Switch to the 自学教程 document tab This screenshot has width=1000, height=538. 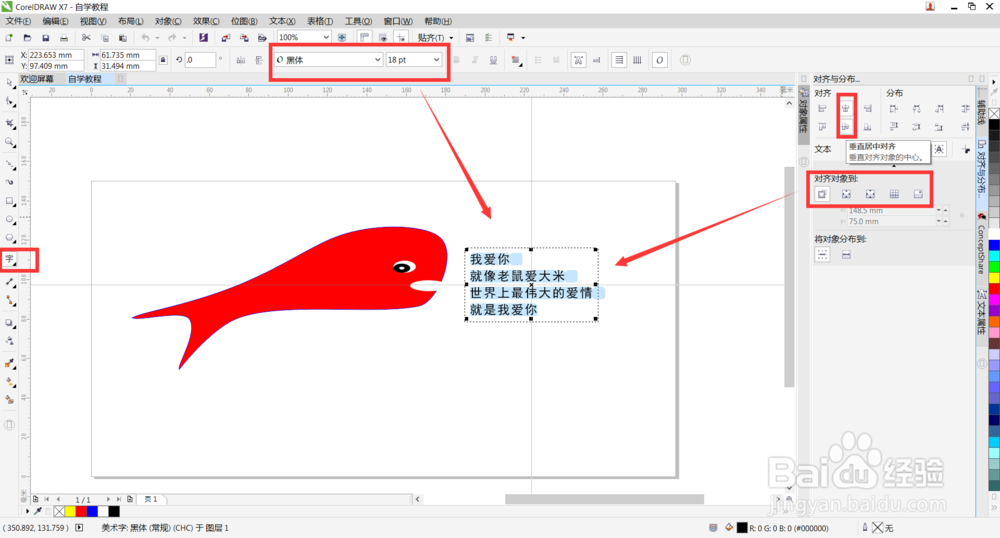85,79
